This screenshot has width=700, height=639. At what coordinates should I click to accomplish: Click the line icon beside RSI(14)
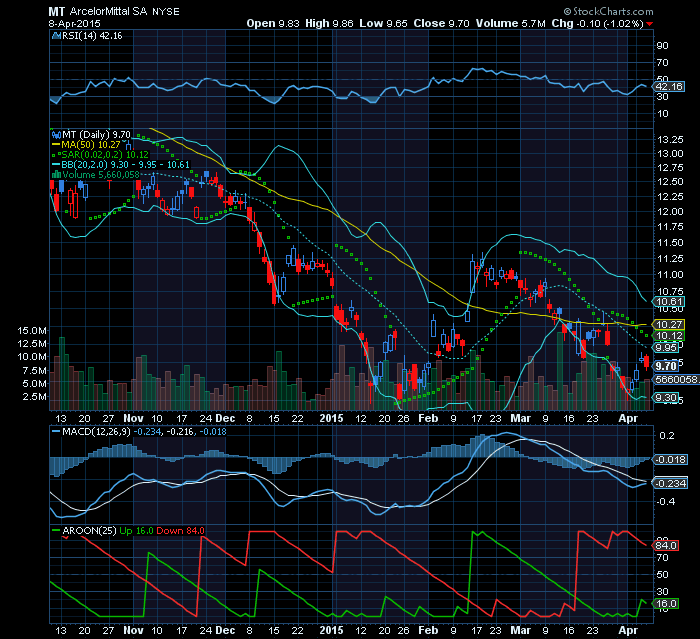54,34
